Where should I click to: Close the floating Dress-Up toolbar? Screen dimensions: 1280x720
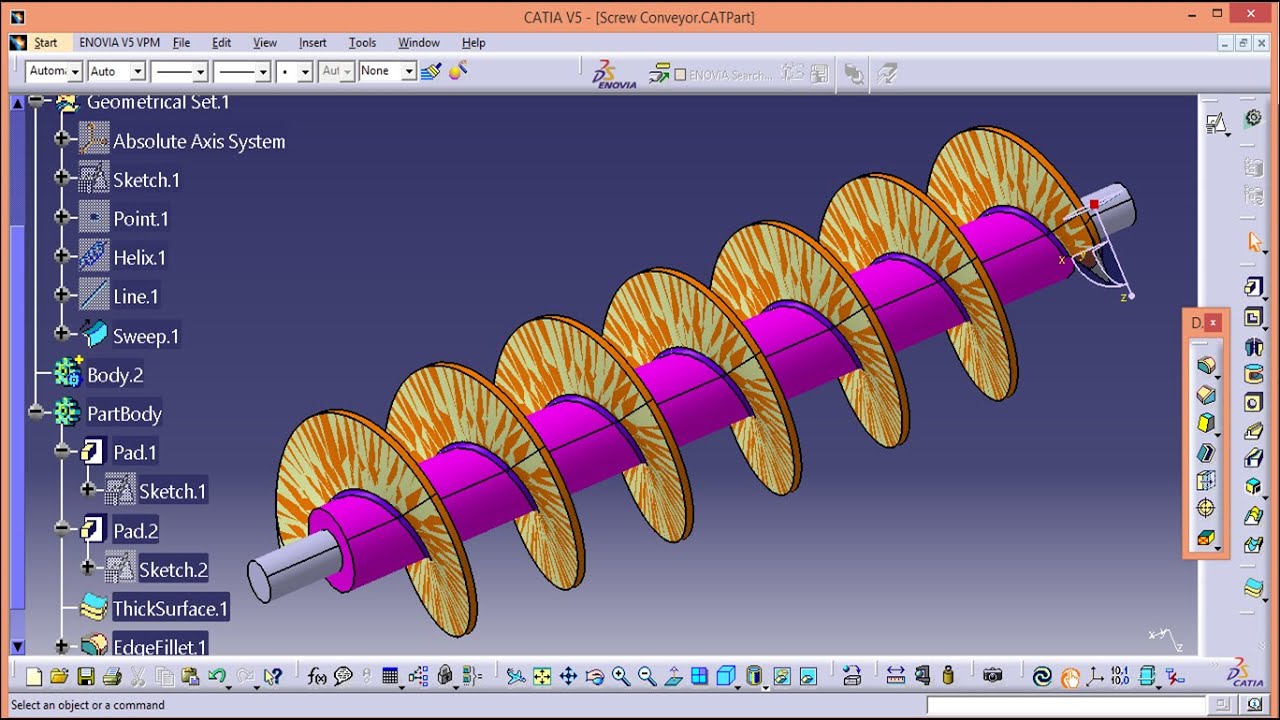1213,322
